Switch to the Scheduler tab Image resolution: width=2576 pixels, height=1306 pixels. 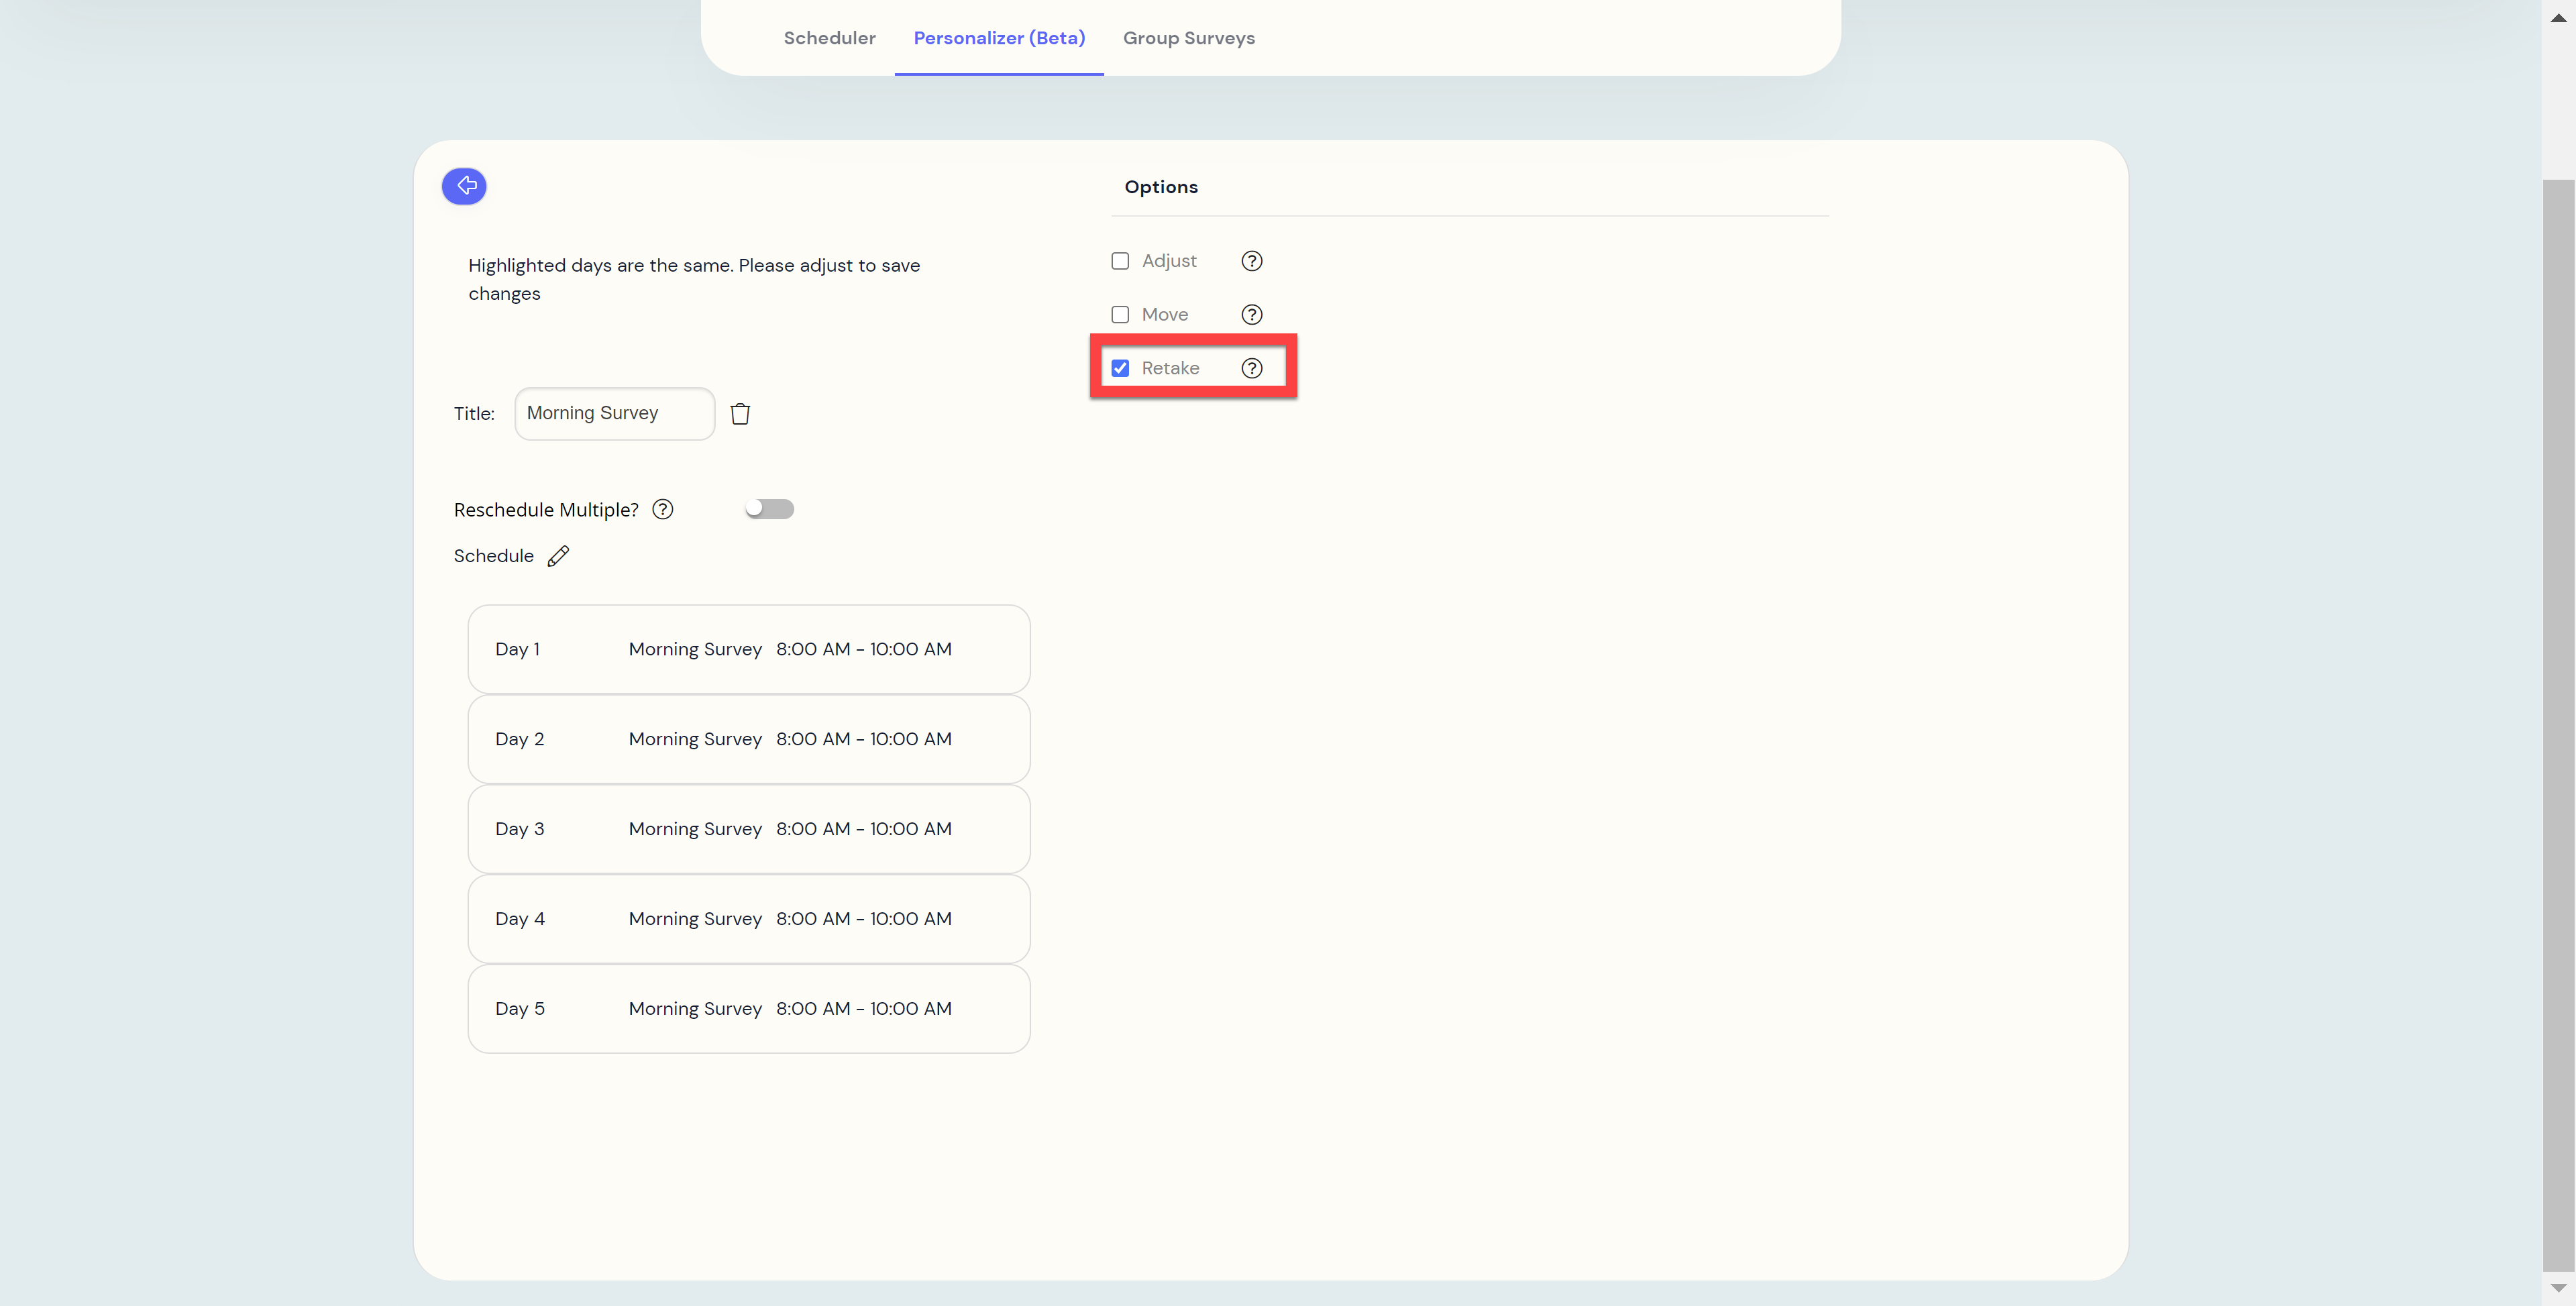pyautogui.click(x=829, y=38)
